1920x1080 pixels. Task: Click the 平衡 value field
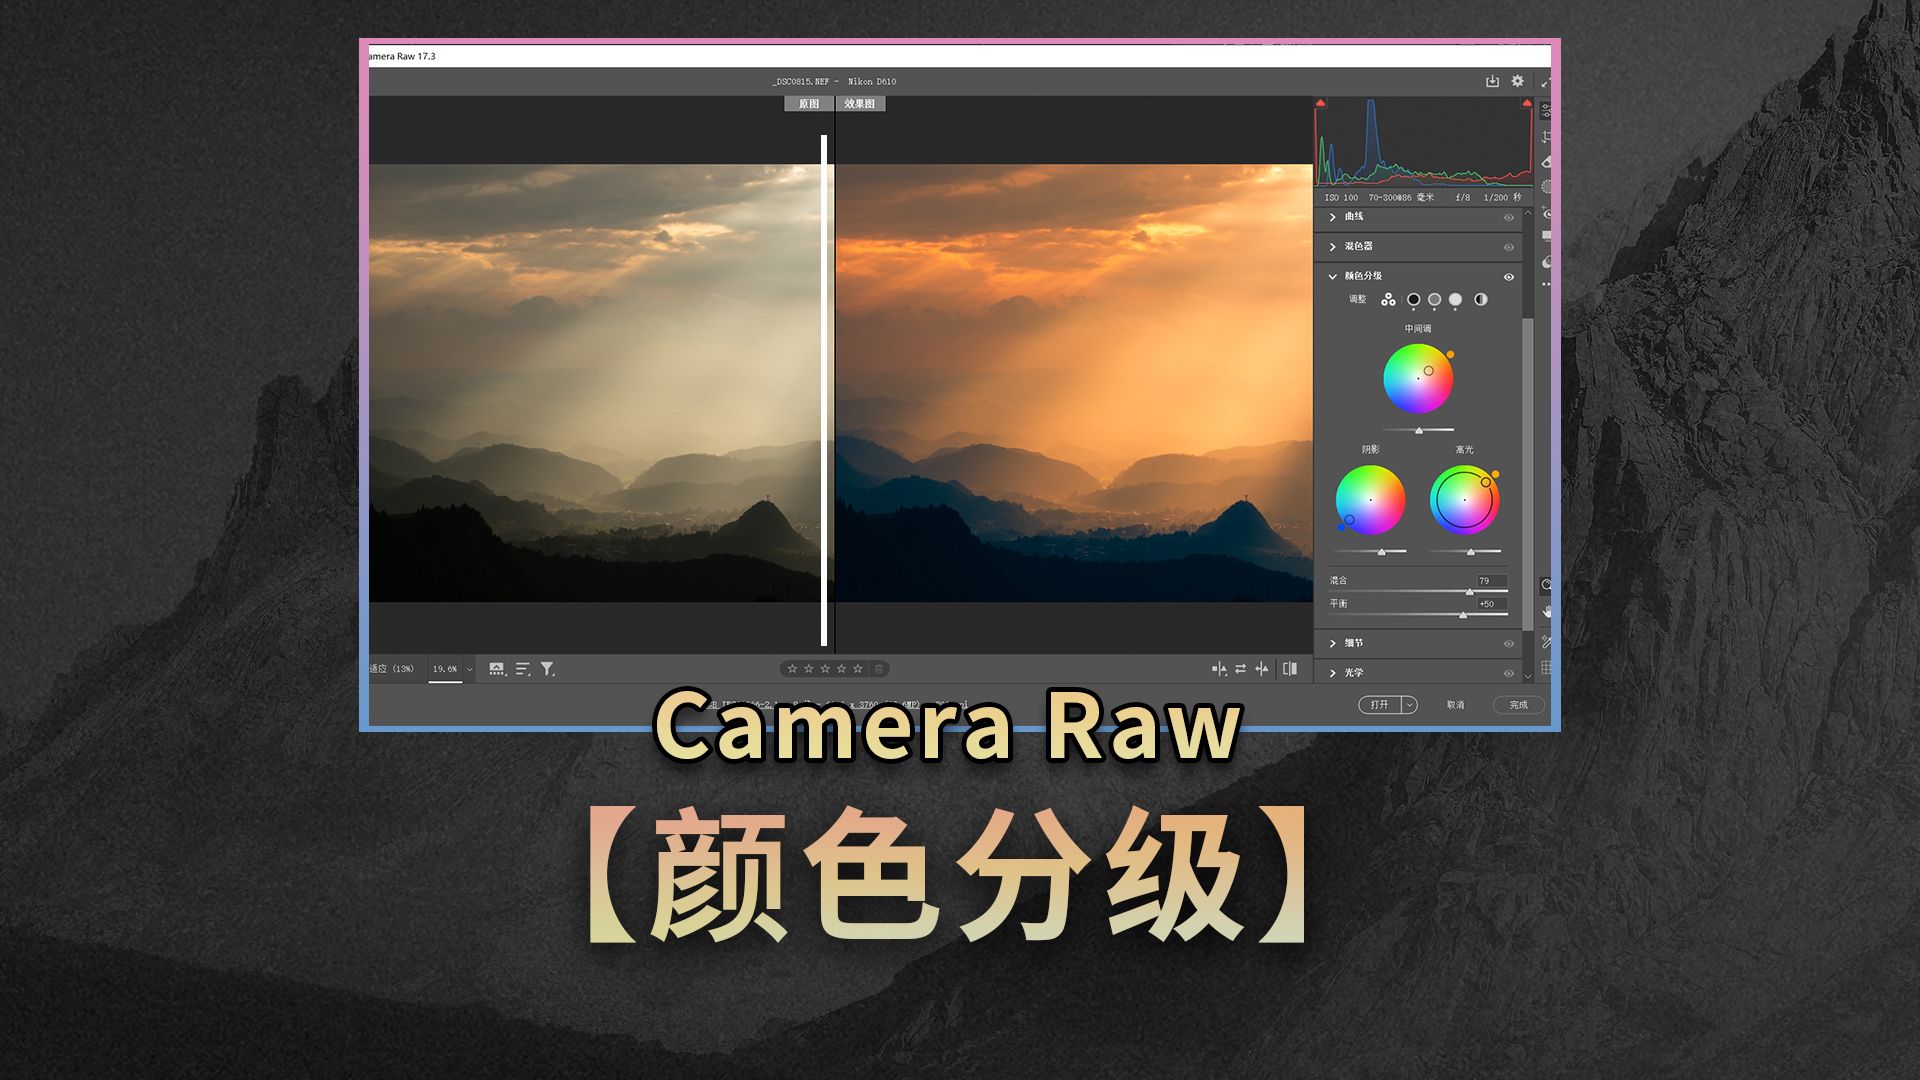point(1491,604)
